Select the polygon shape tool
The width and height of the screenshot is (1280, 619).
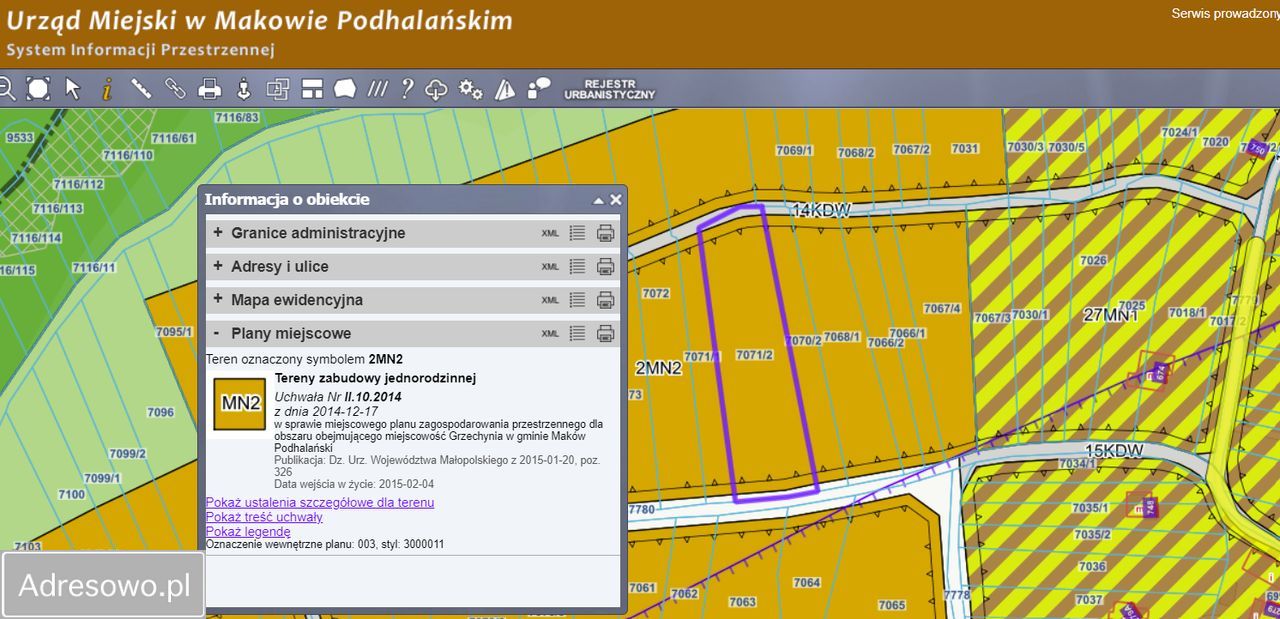coord(345,89)
